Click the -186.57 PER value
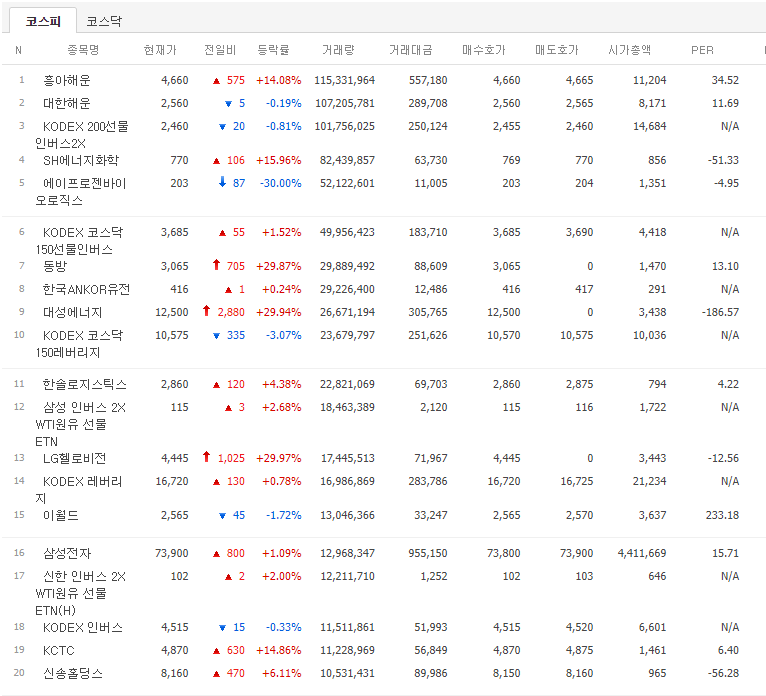Viewport: 766px width, 696px height. tap(720, 312)
